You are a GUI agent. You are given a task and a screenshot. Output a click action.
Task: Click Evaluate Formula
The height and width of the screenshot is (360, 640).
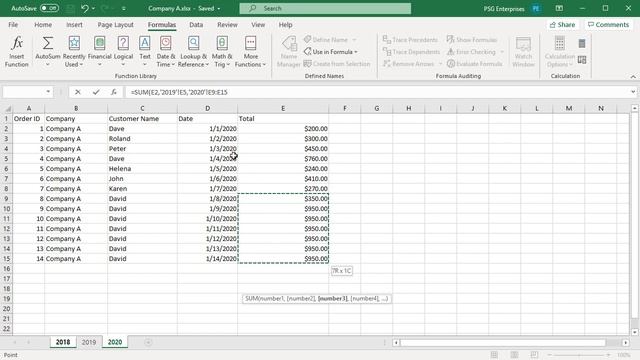click(475, 64)
